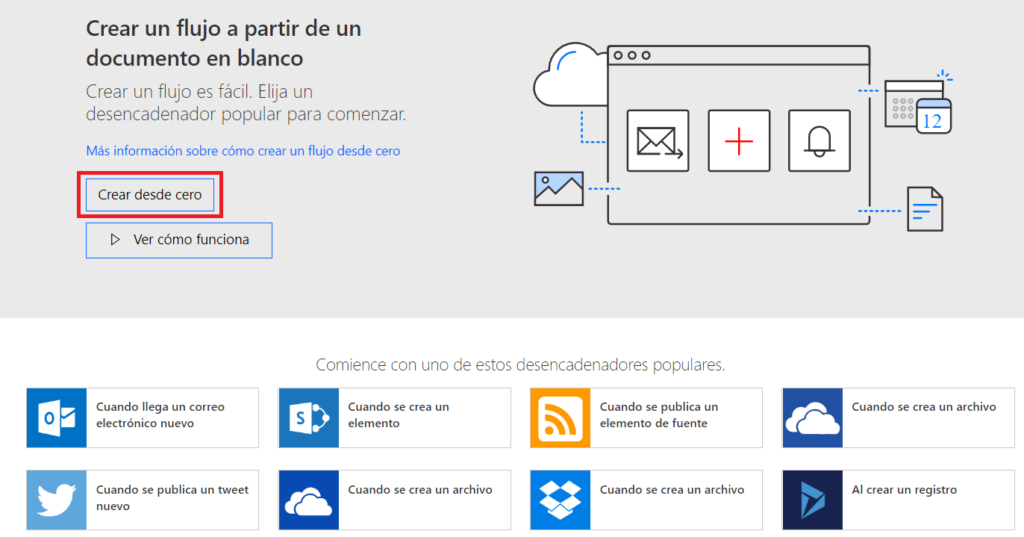Choose the SharePoint item created trigger icon
The image size is (1024, 537).
(x=309, y=418)
